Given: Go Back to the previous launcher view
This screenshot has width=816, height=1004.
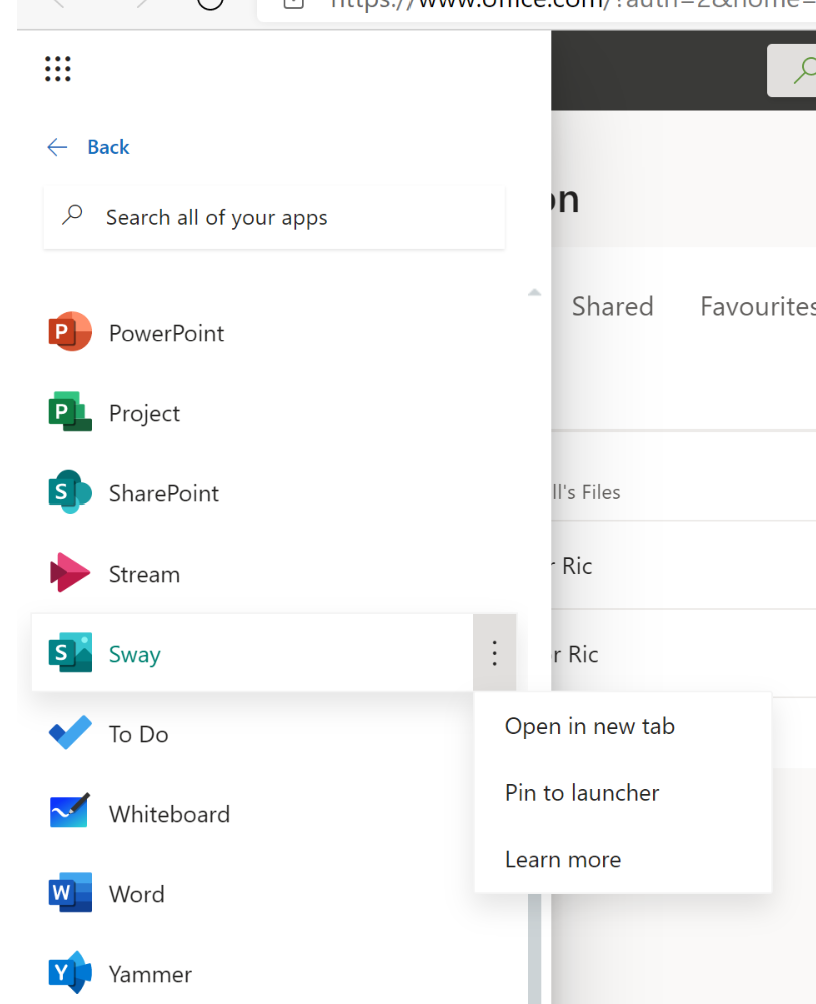Looking at the screenshot, I should tap(88, 147).
